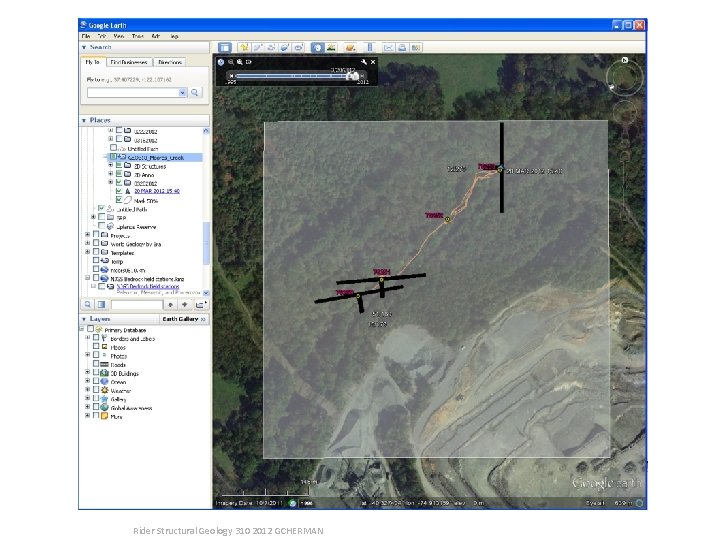Click zoom out icon in time slider panel
720x540 pixels.
pyautogui.click(x=231, y=62)
